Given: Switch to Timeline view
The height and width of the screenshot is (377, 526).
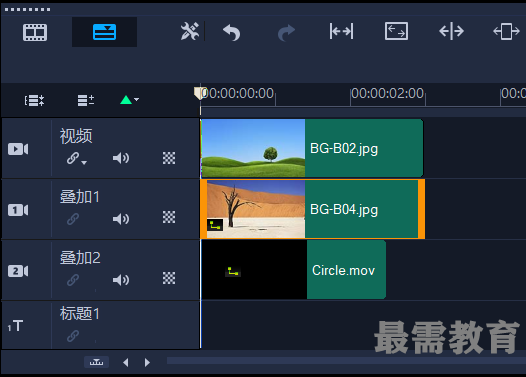Looking at the screenshot, I should click(x=104, y=32).
